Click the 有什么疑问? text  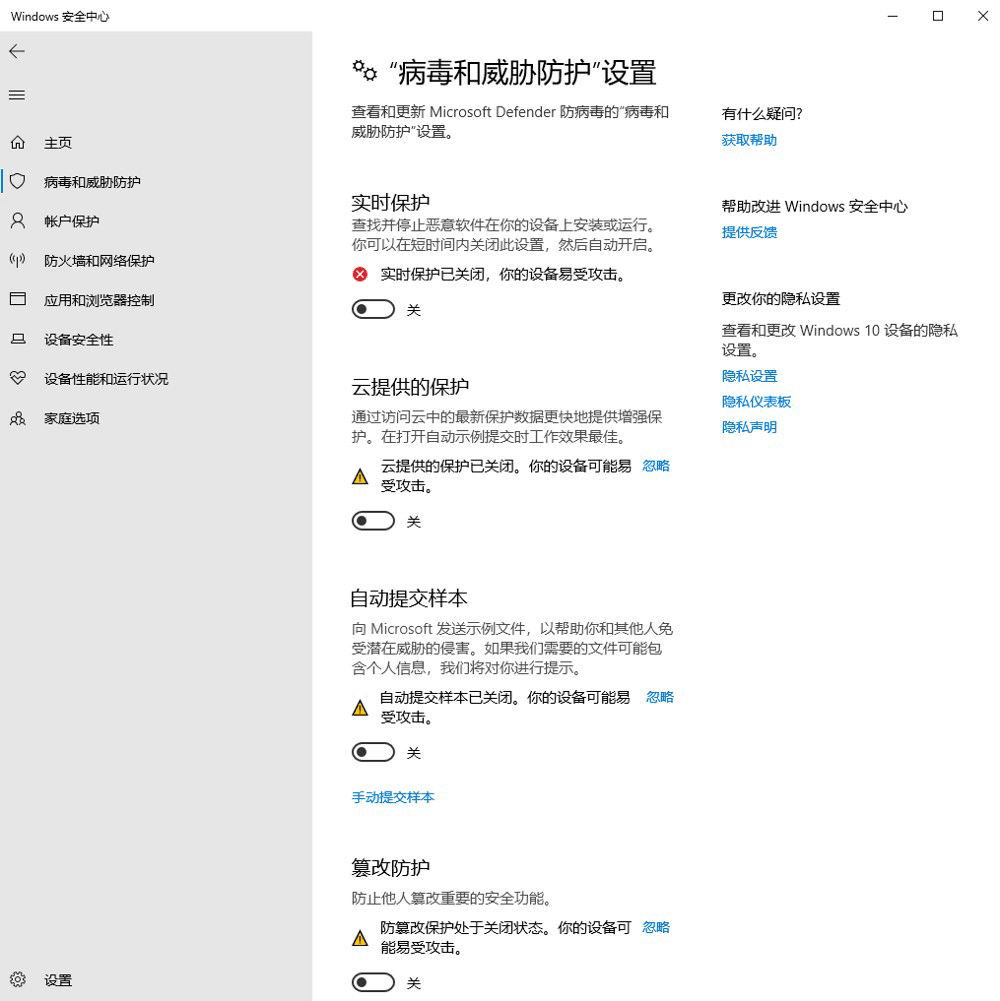pos(762,114)
